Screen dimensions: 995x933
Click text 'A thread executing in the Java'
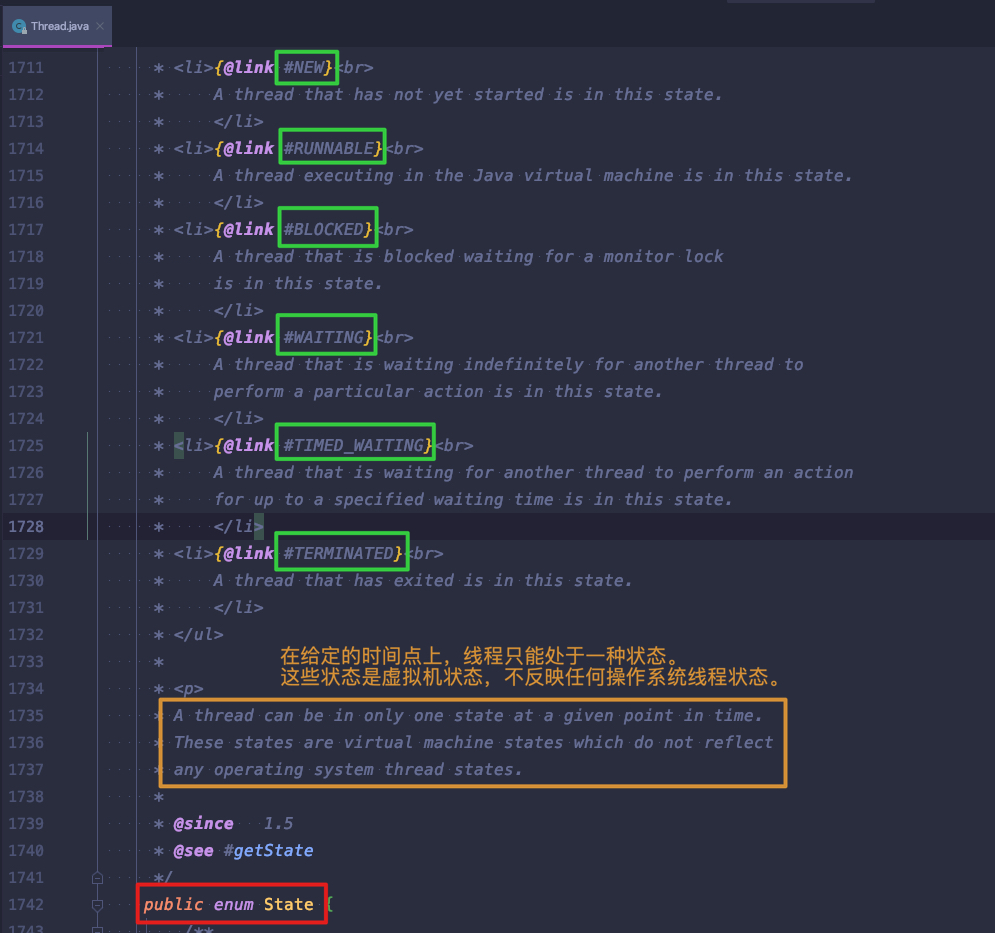(x=363, y=175)
